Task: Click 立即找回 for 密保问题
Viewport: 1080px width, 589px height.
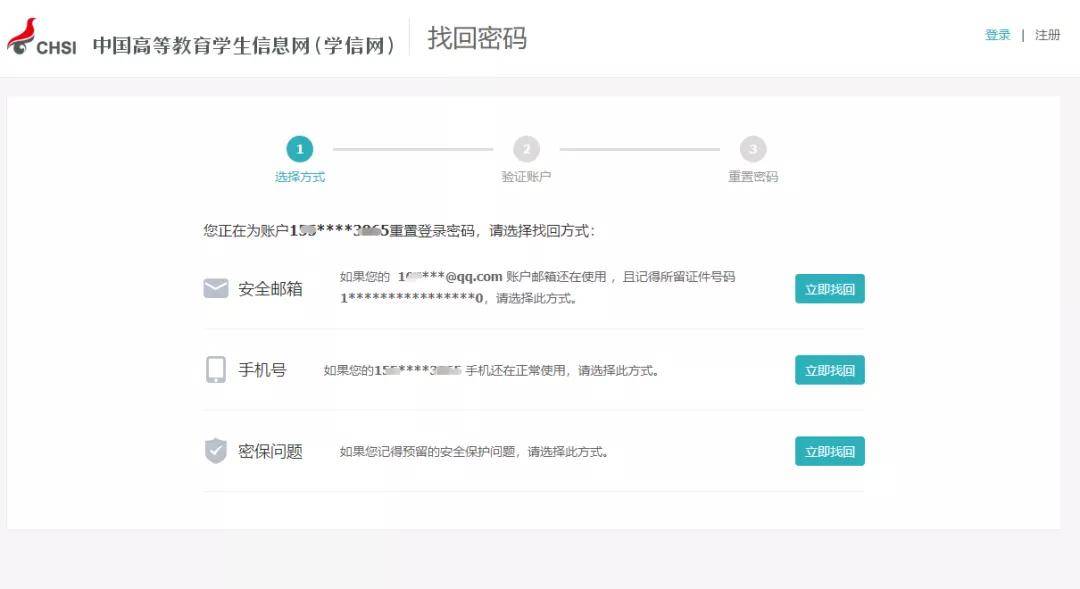Action: [x=829, y=451]
